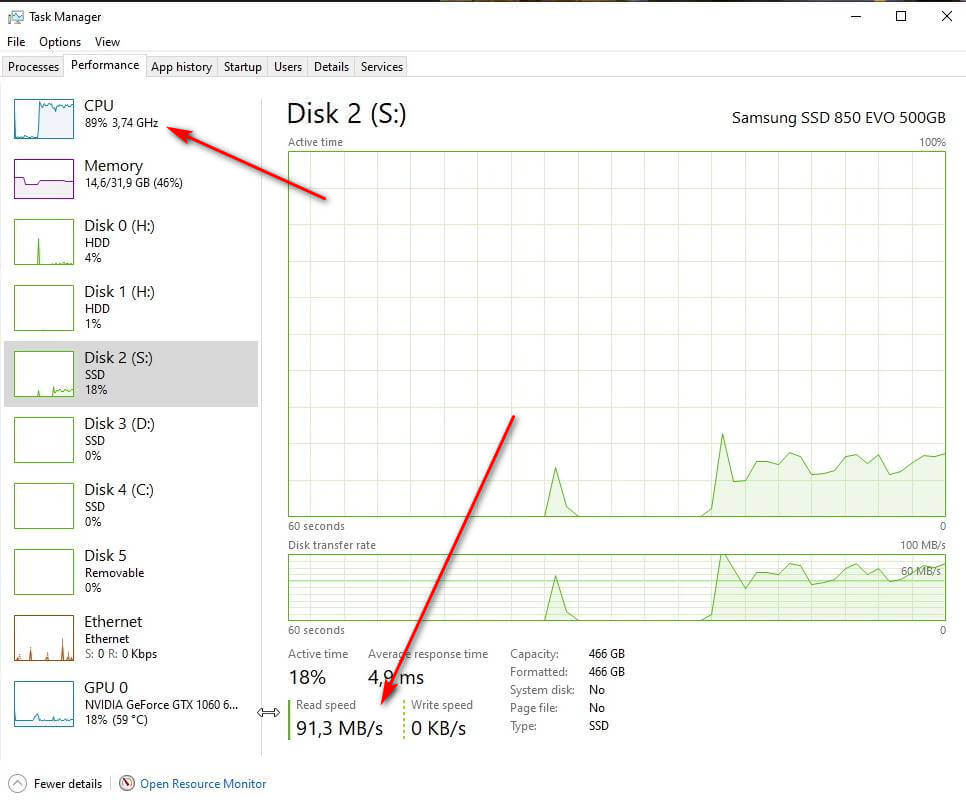The image size is (966, 808).
Task: Click the Active time graph area
Action: tap(617, 334)
